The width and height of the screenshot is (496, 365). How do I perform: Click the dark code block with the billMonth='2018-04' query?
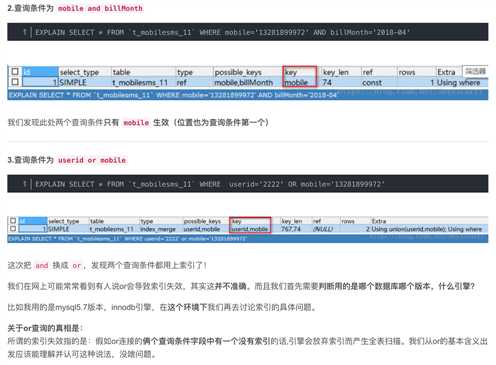(x=248, y=32)
